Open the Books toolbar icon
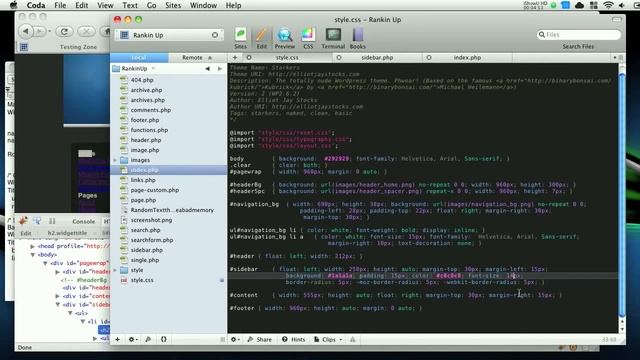 point(358,38)
